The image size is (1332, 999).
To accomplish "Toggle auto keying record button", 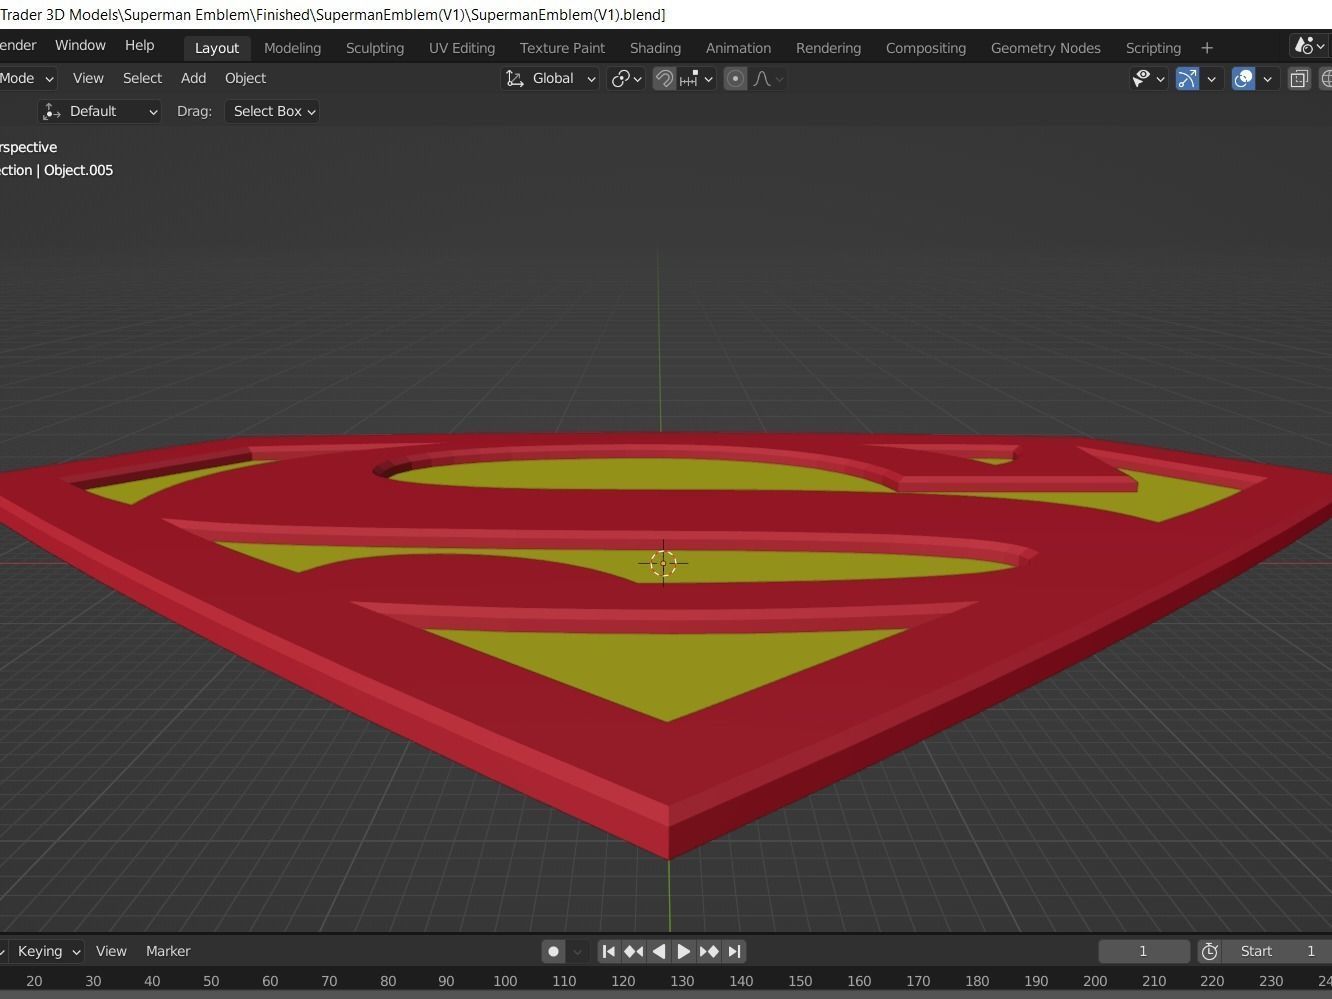I will coord(553,951).
